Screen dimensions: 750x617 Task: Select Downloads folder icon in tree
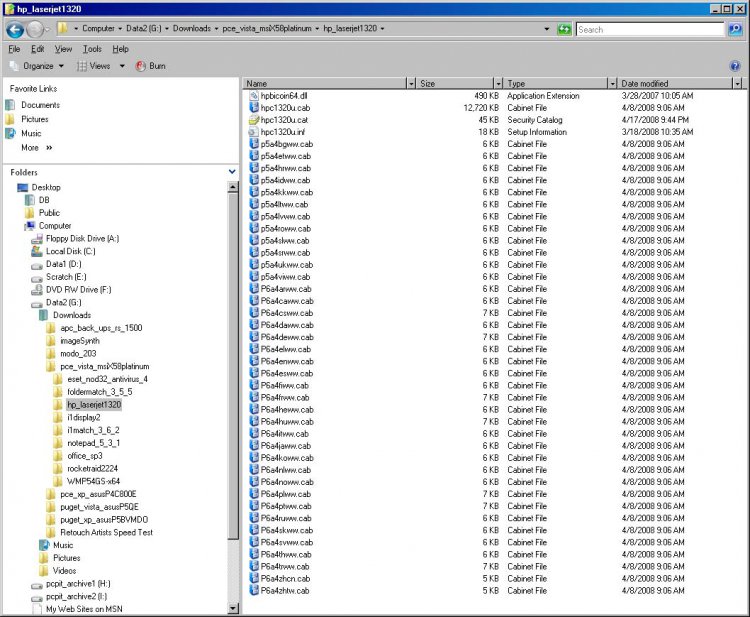(x=44, y=315)
